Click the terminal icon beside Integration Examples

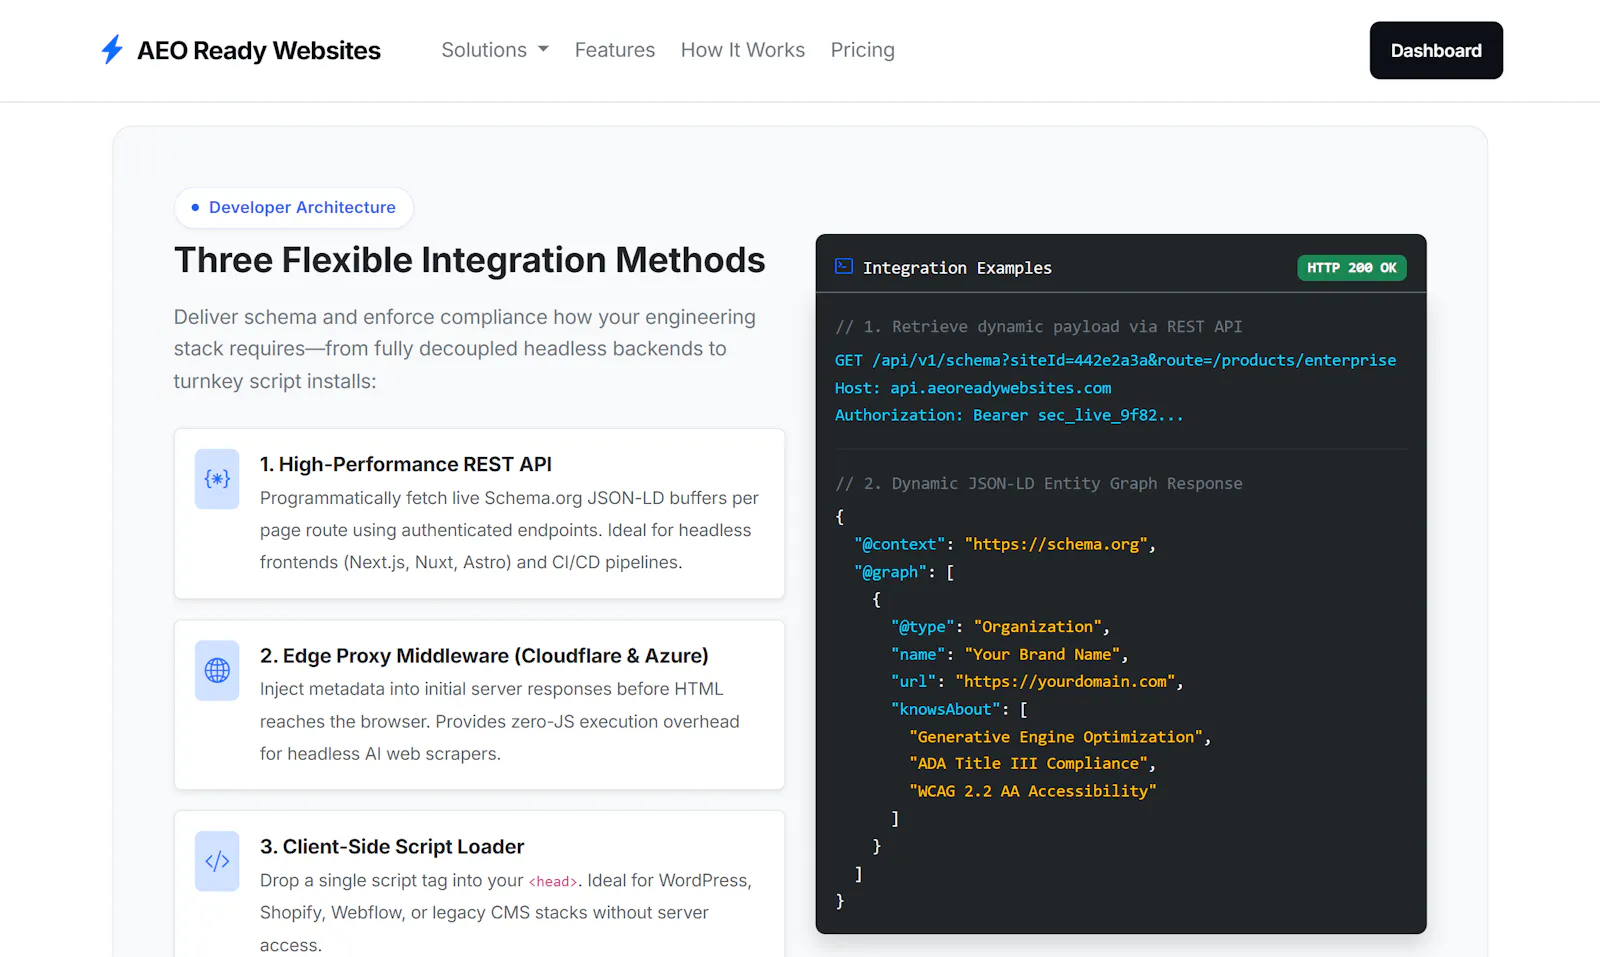844,266
